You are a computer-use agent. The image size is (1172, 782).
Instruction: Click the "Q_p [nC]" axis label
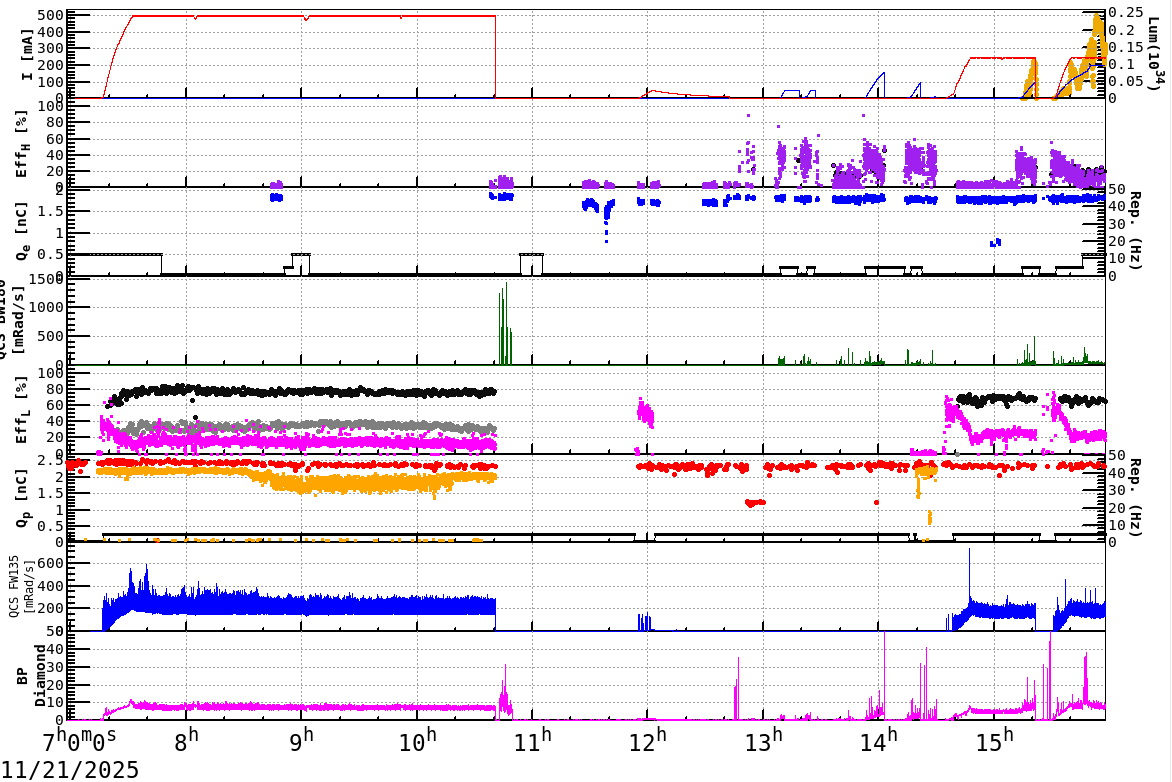pyautogui.click(x=22, y=499)
